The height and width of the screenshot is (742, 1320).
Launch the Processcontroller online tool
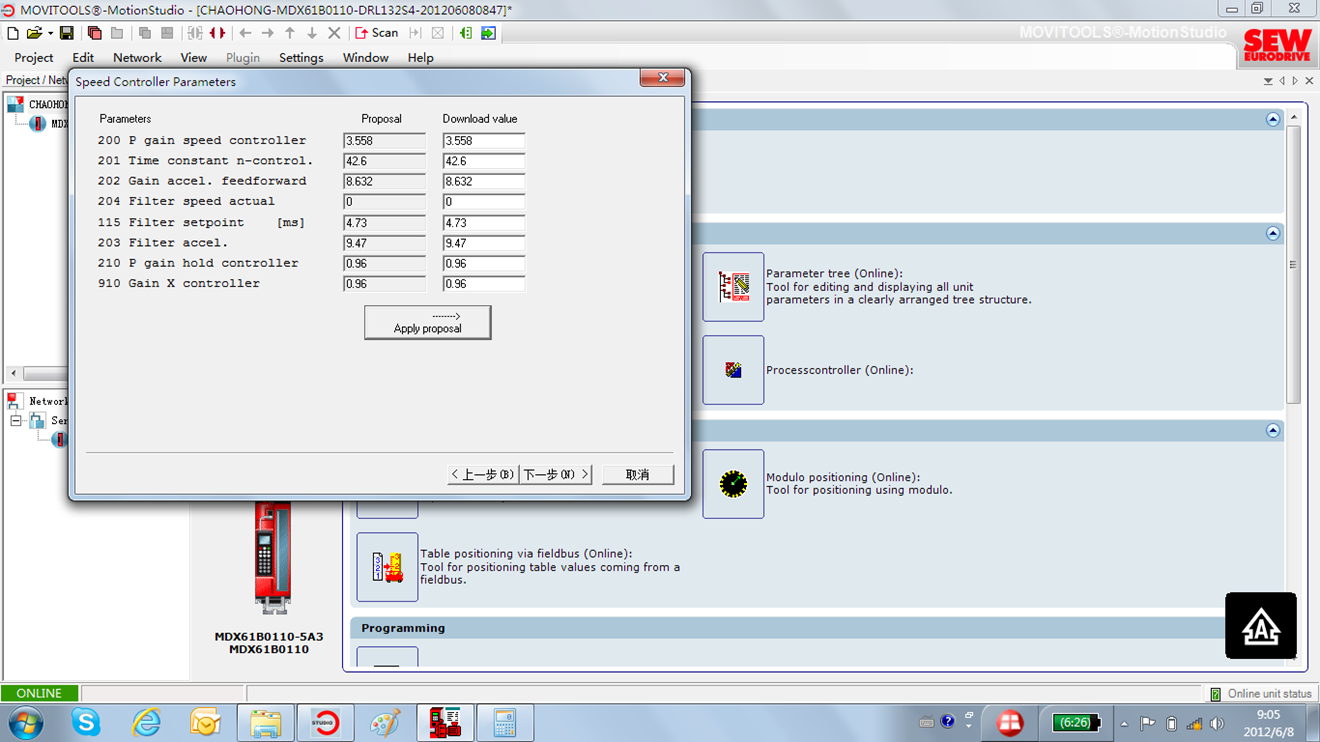click(x=733, y=370)
